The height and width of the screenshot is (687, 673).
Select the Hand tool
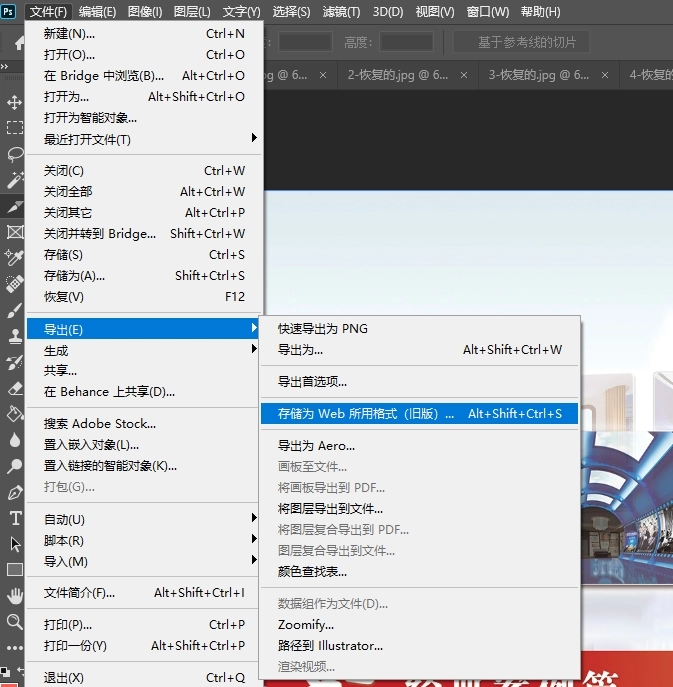point(14,596)
